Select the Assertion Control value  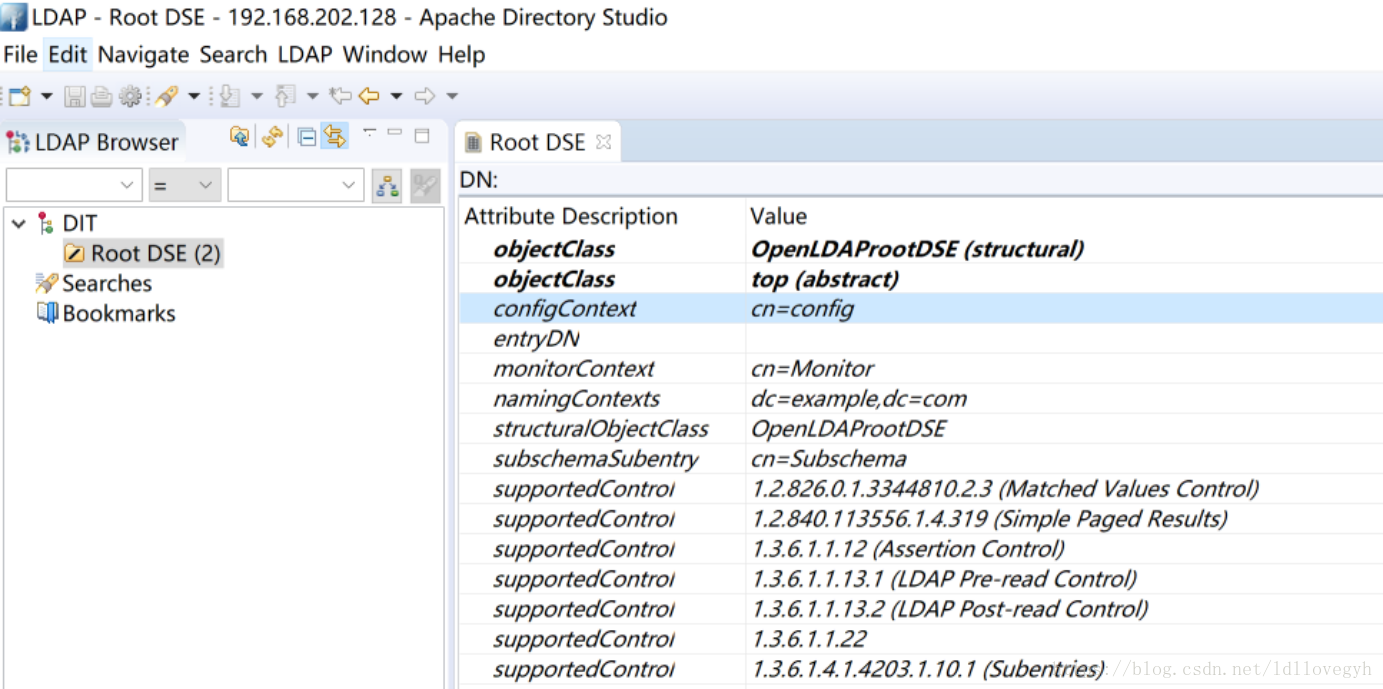click(x=907, y=549)
